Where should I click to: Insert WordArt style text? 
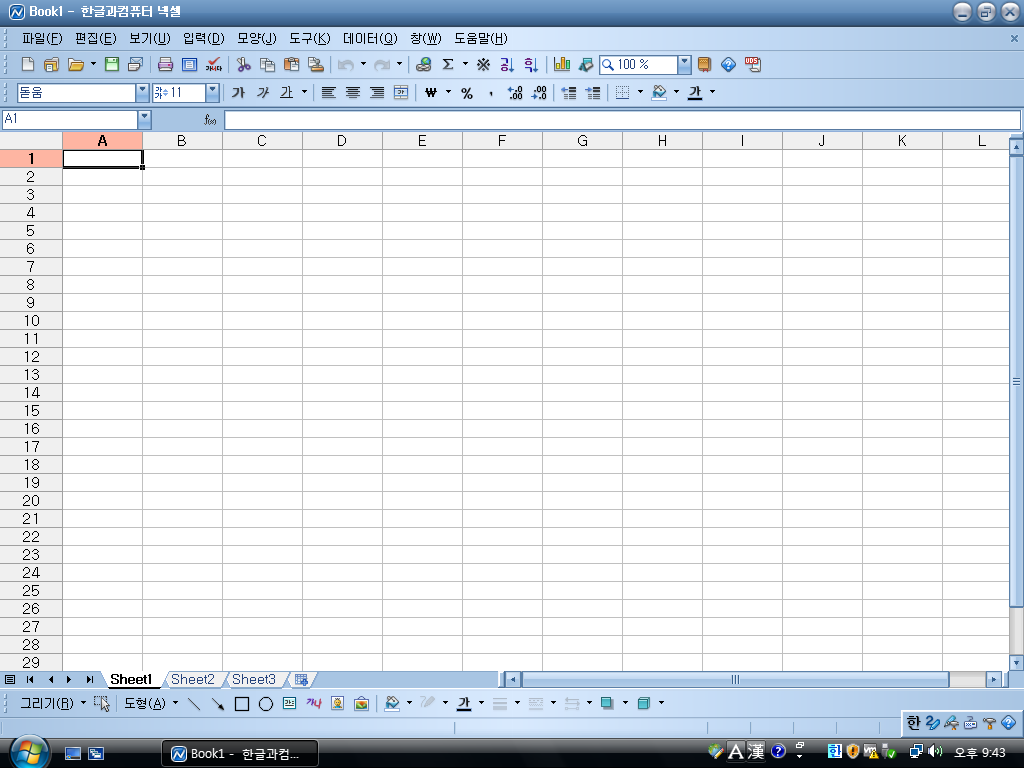(313, 703)
